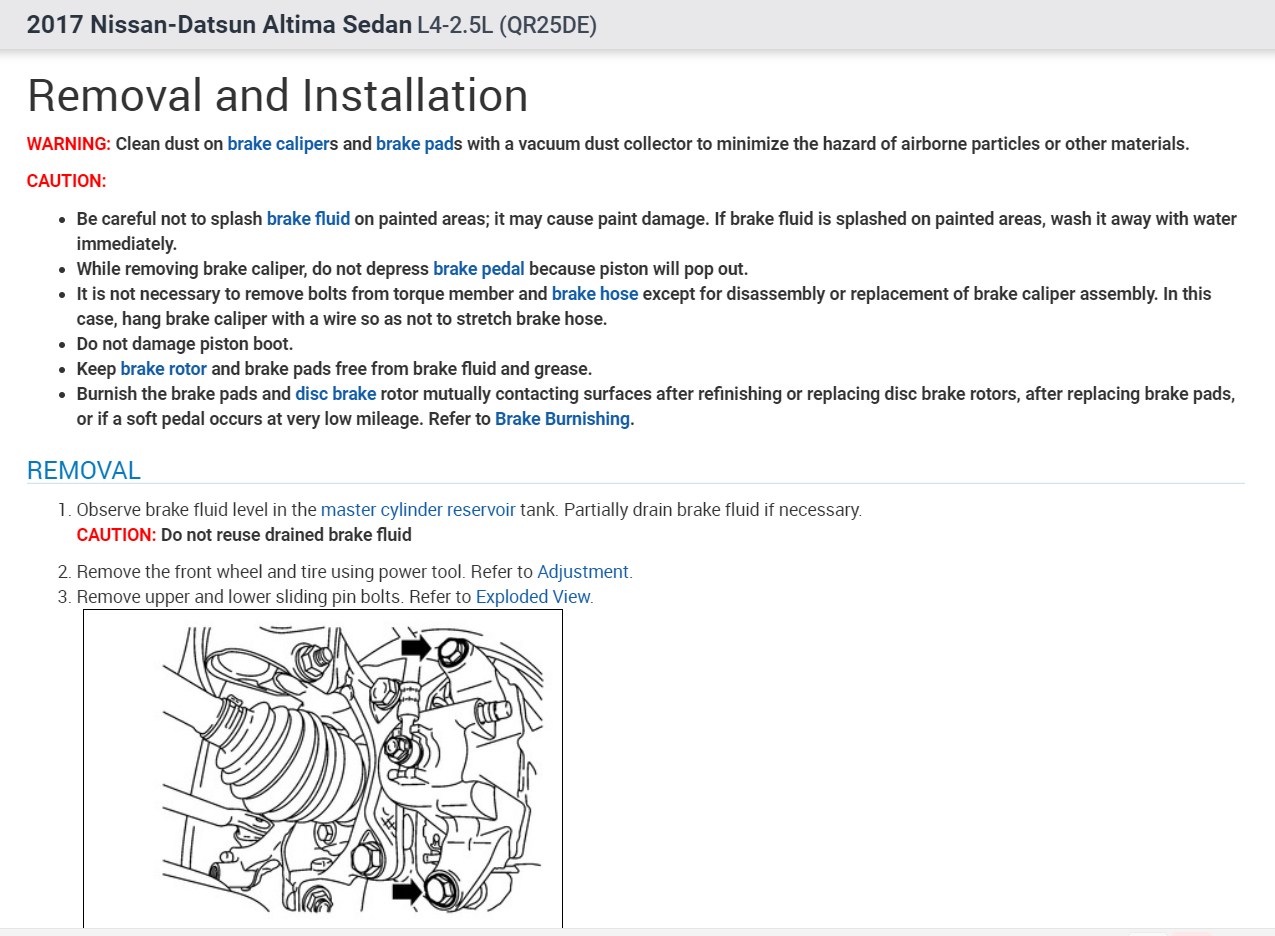Image resolution: width=1275 pixels, height=936 pixels.
Task: Open the brake caliper link in warning
Action: 278,143
